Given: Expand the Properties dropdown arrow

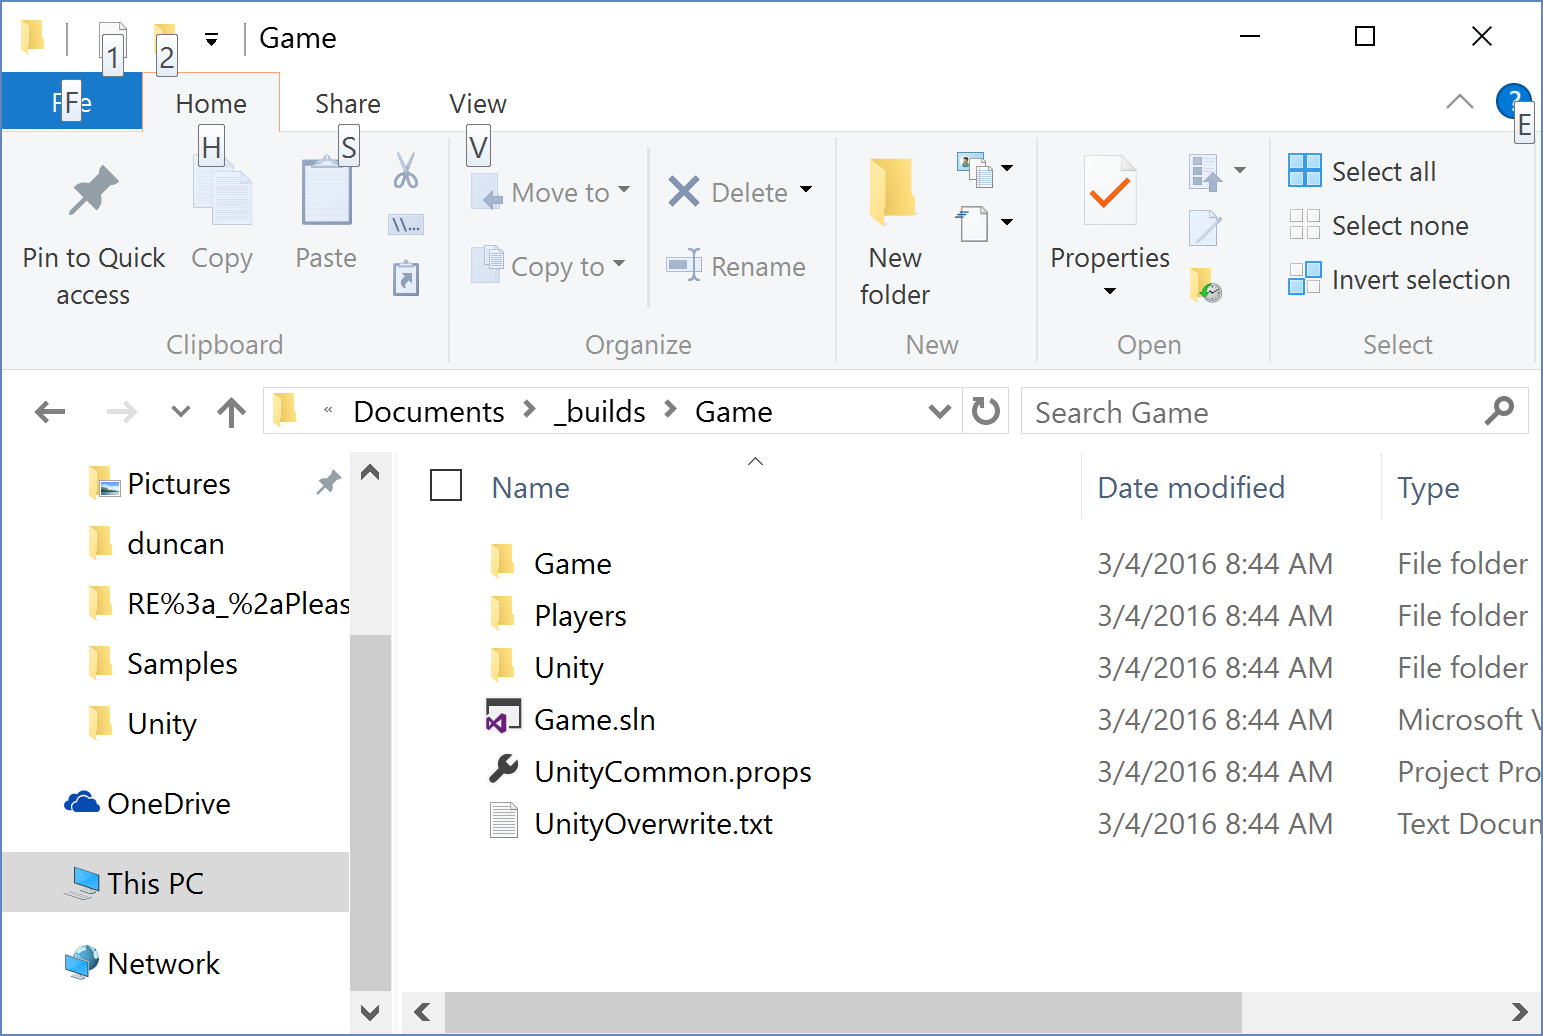Looking at the screenshot, I should [1110, 291].
